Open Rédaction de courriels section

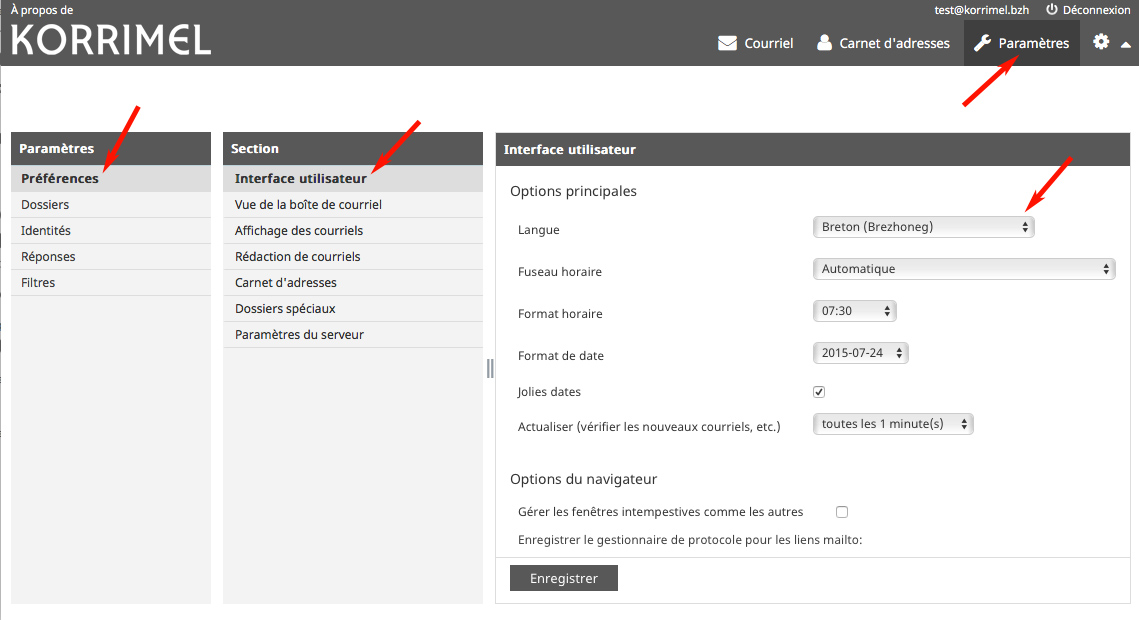[297, 257]
